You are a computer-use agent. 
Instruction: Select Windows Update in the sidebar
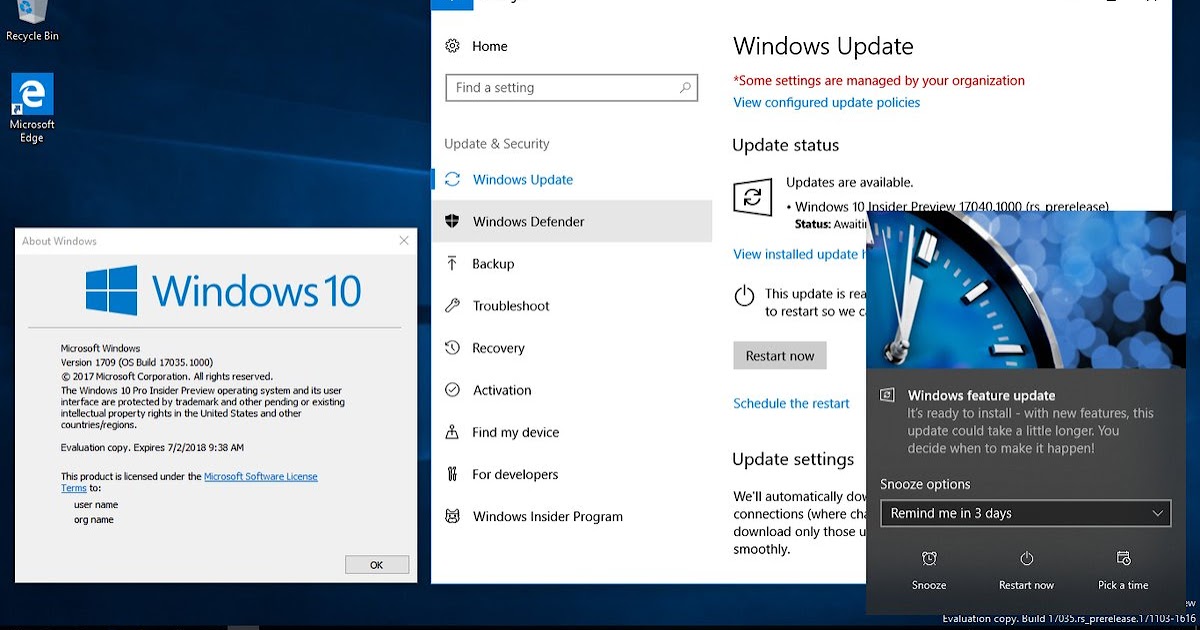pyautogui.click(x=522, y=180)
